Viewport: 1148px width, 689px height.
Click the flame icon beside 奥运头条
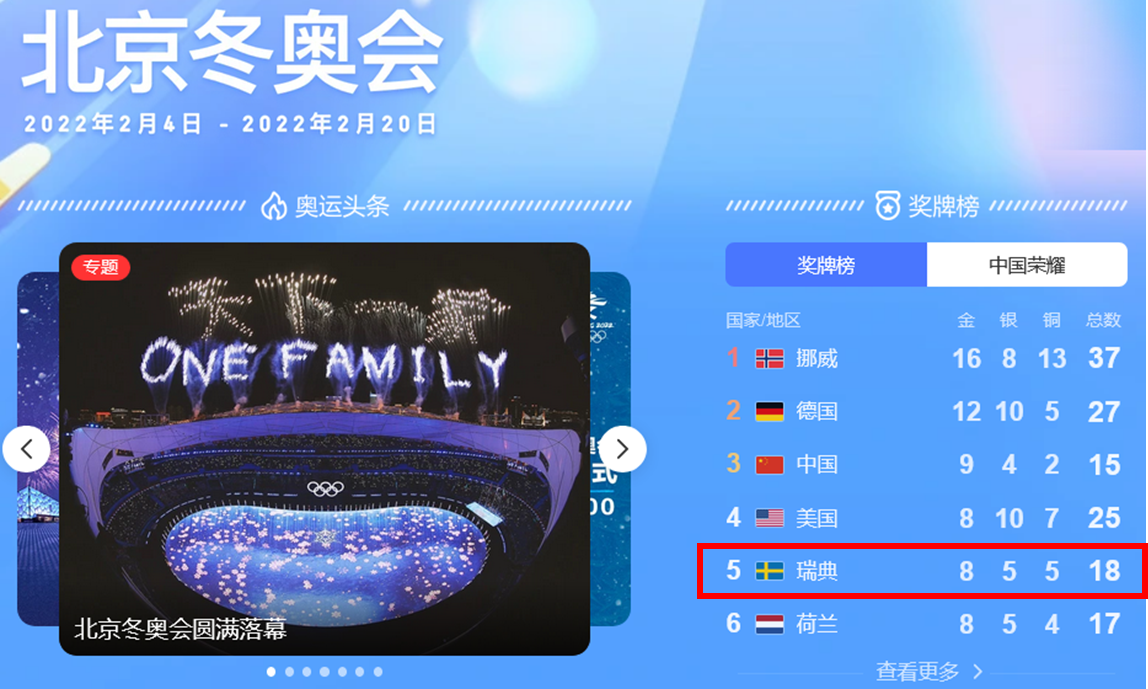click(x=274, y=206)
